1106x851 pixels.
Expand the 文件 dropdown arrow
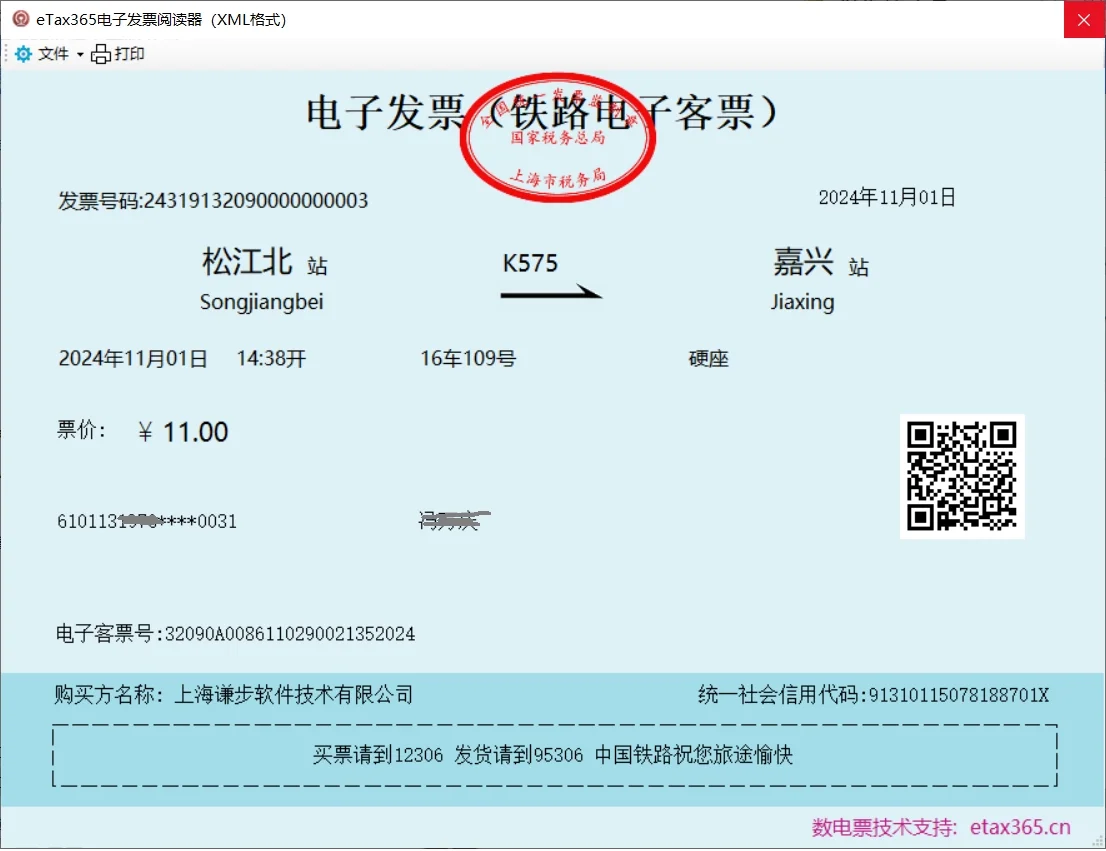tap(80, 54)
